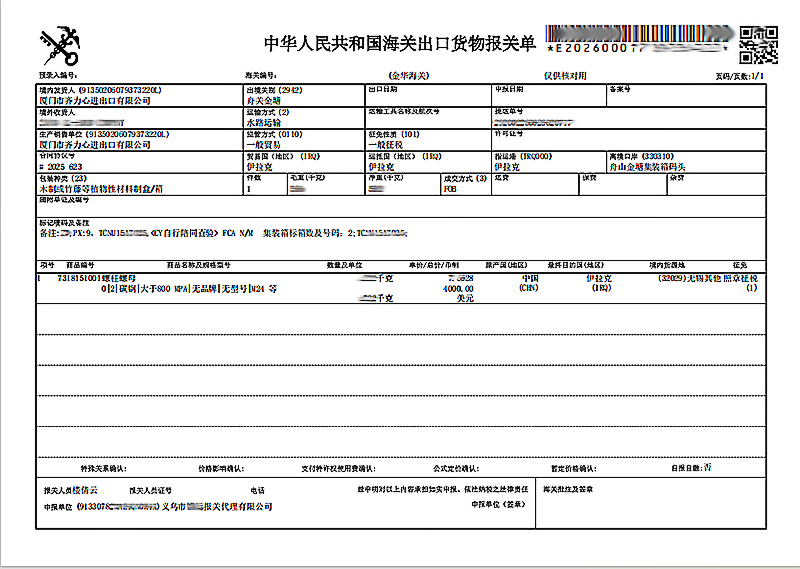Select the 运输方式 水路运输 field
Image resolution: width=800 pixels, height=569 pixels.
point(304,118)
